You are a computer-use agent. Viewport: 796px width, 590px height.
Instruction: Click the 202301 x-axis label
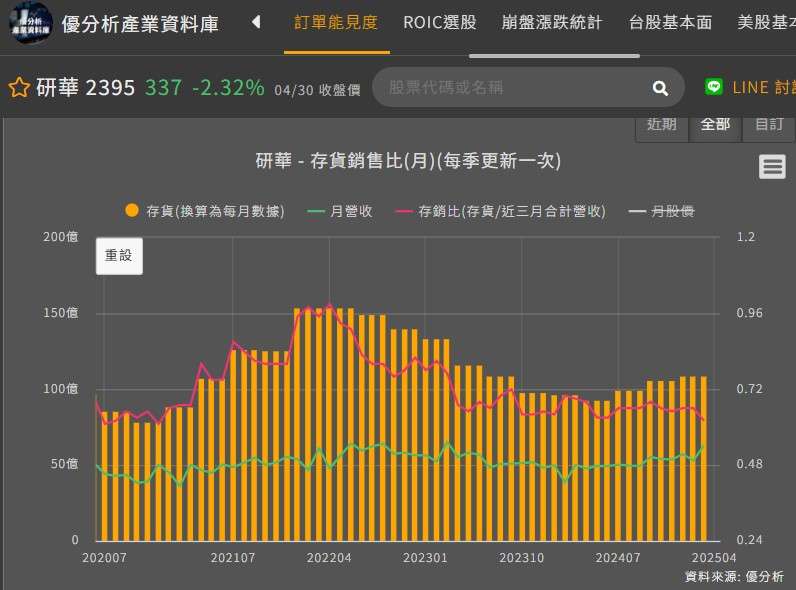click(x=425, y=558)
